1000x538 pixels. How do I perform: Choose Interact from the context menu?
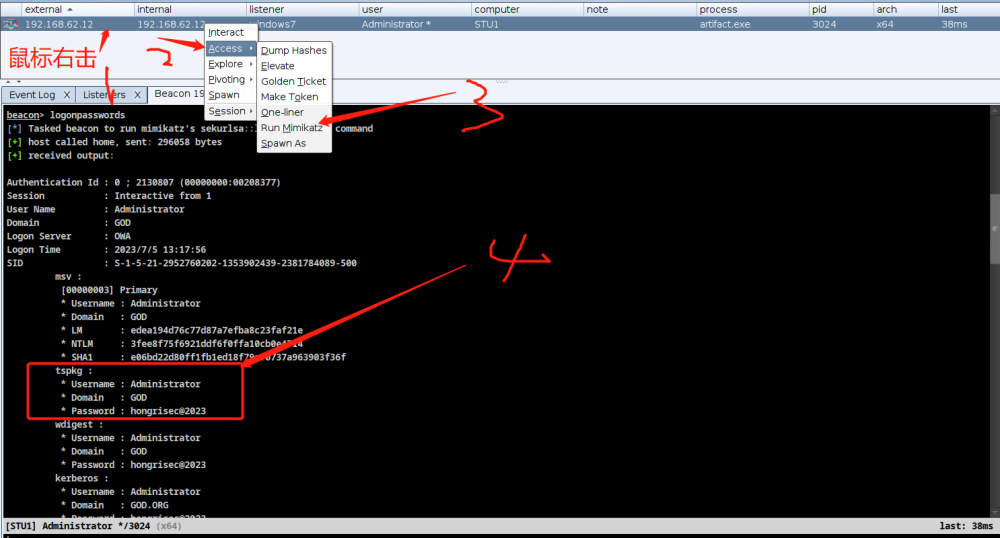[x=226, y=33]
